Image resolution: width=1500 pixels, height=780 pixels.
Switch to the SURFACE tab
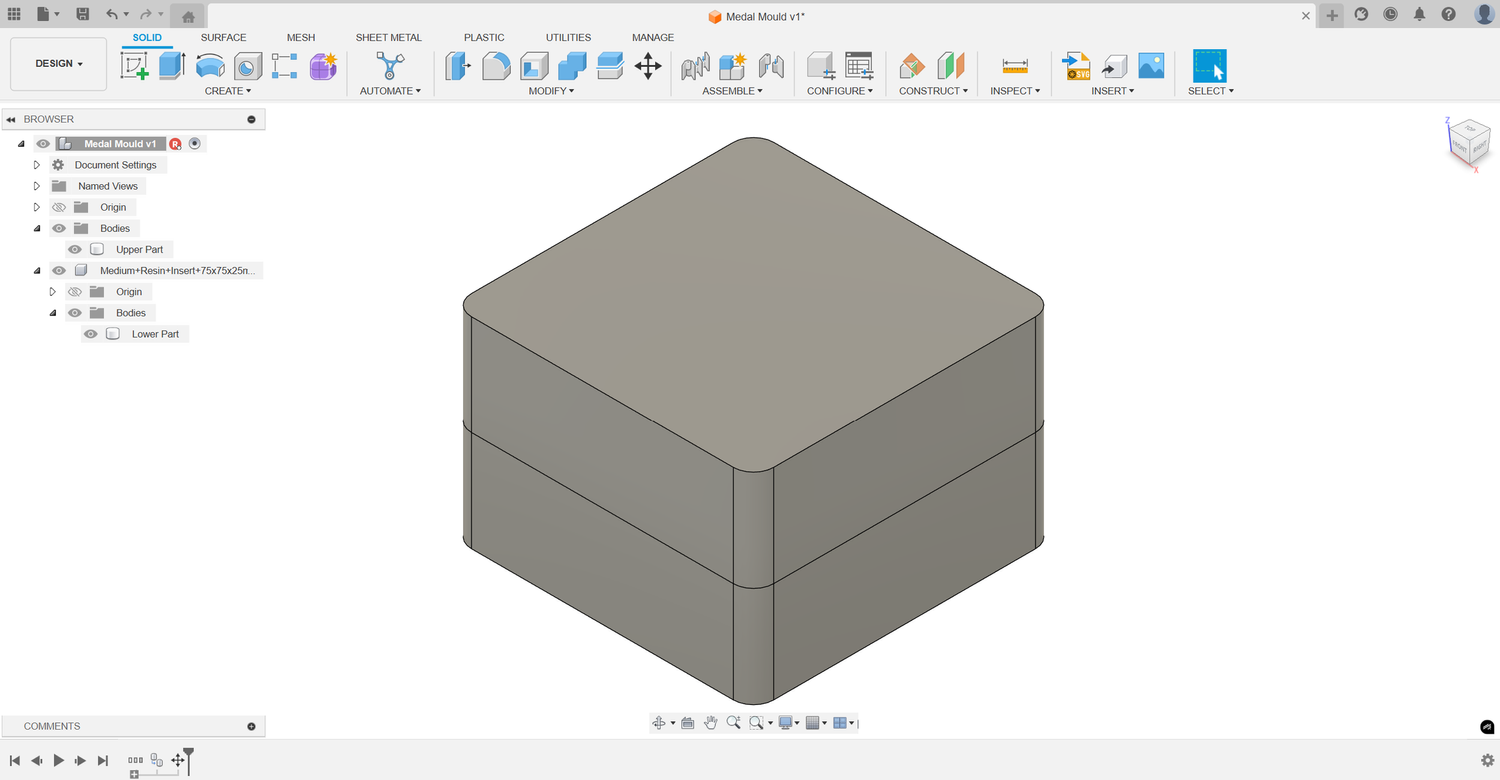pos(223,38)
